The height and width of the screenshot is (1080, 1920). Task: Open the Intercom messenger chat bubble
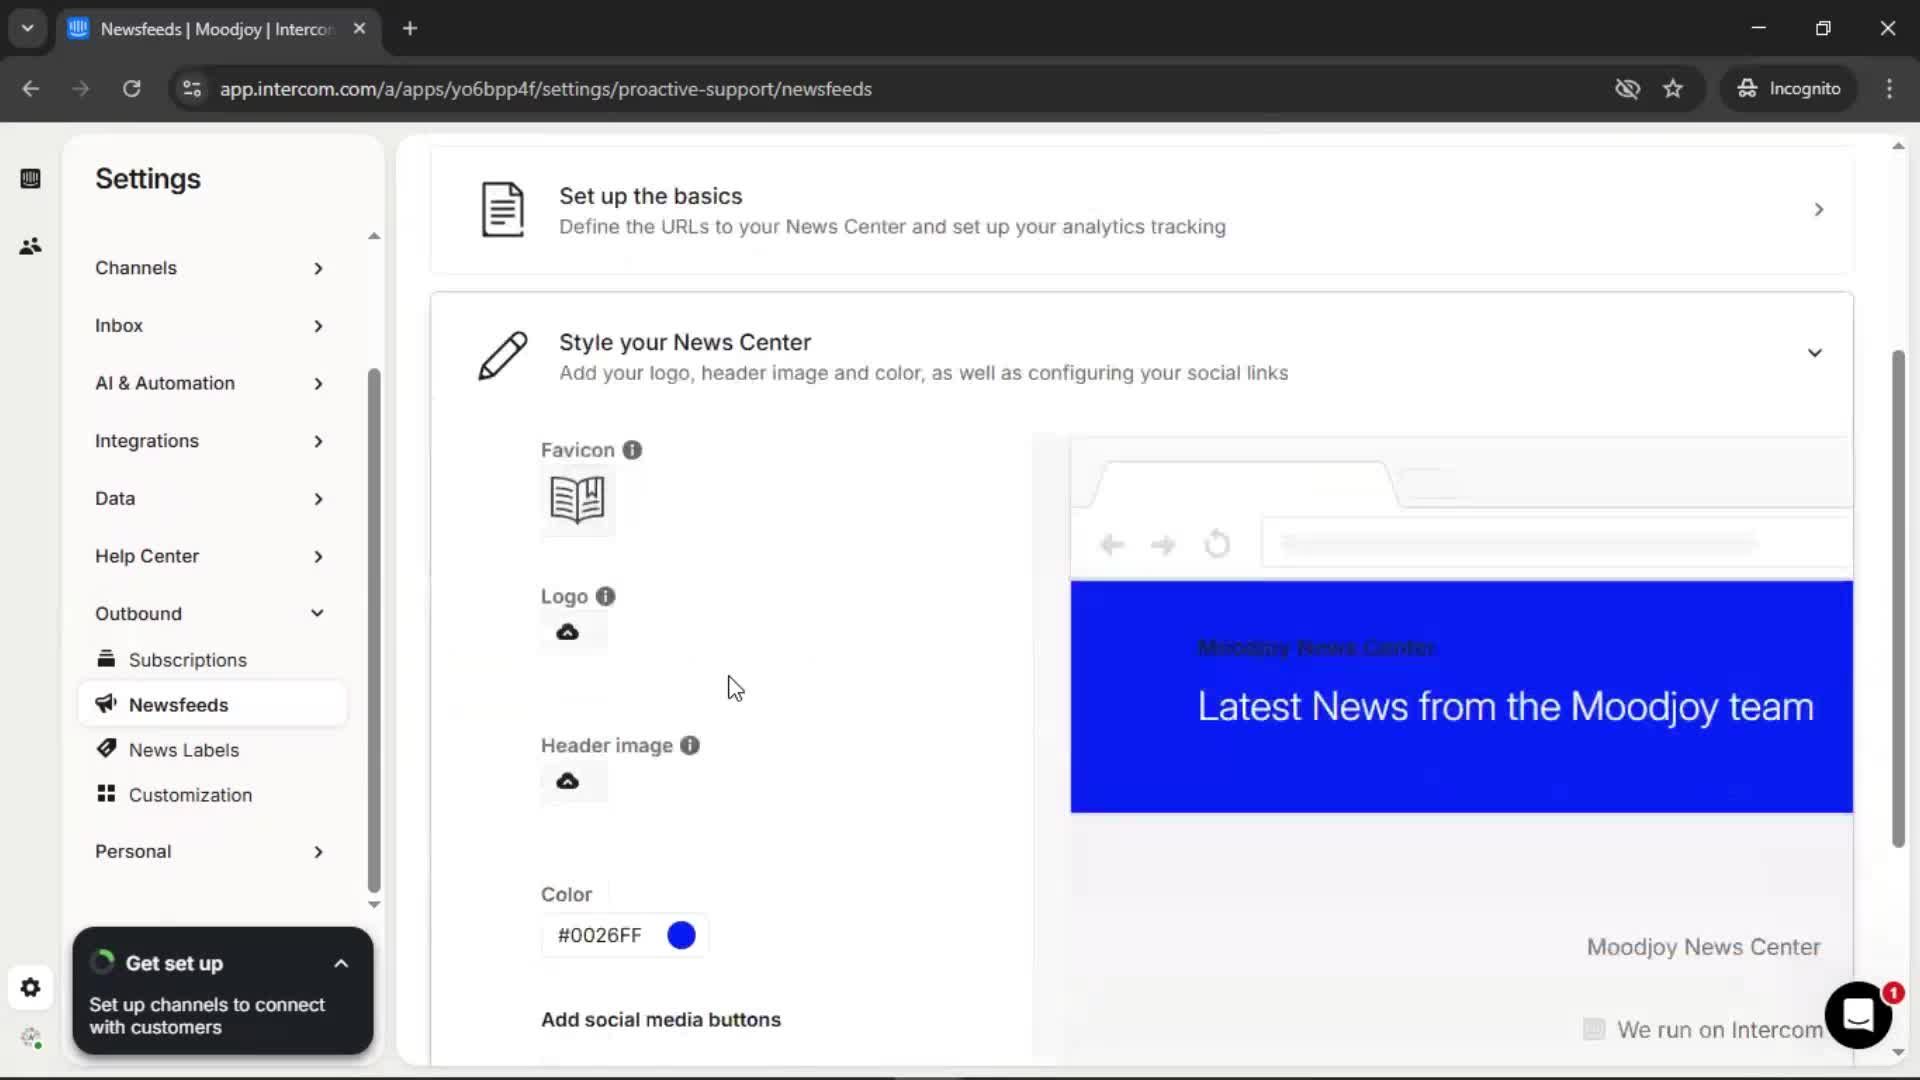(1858, 1015)
